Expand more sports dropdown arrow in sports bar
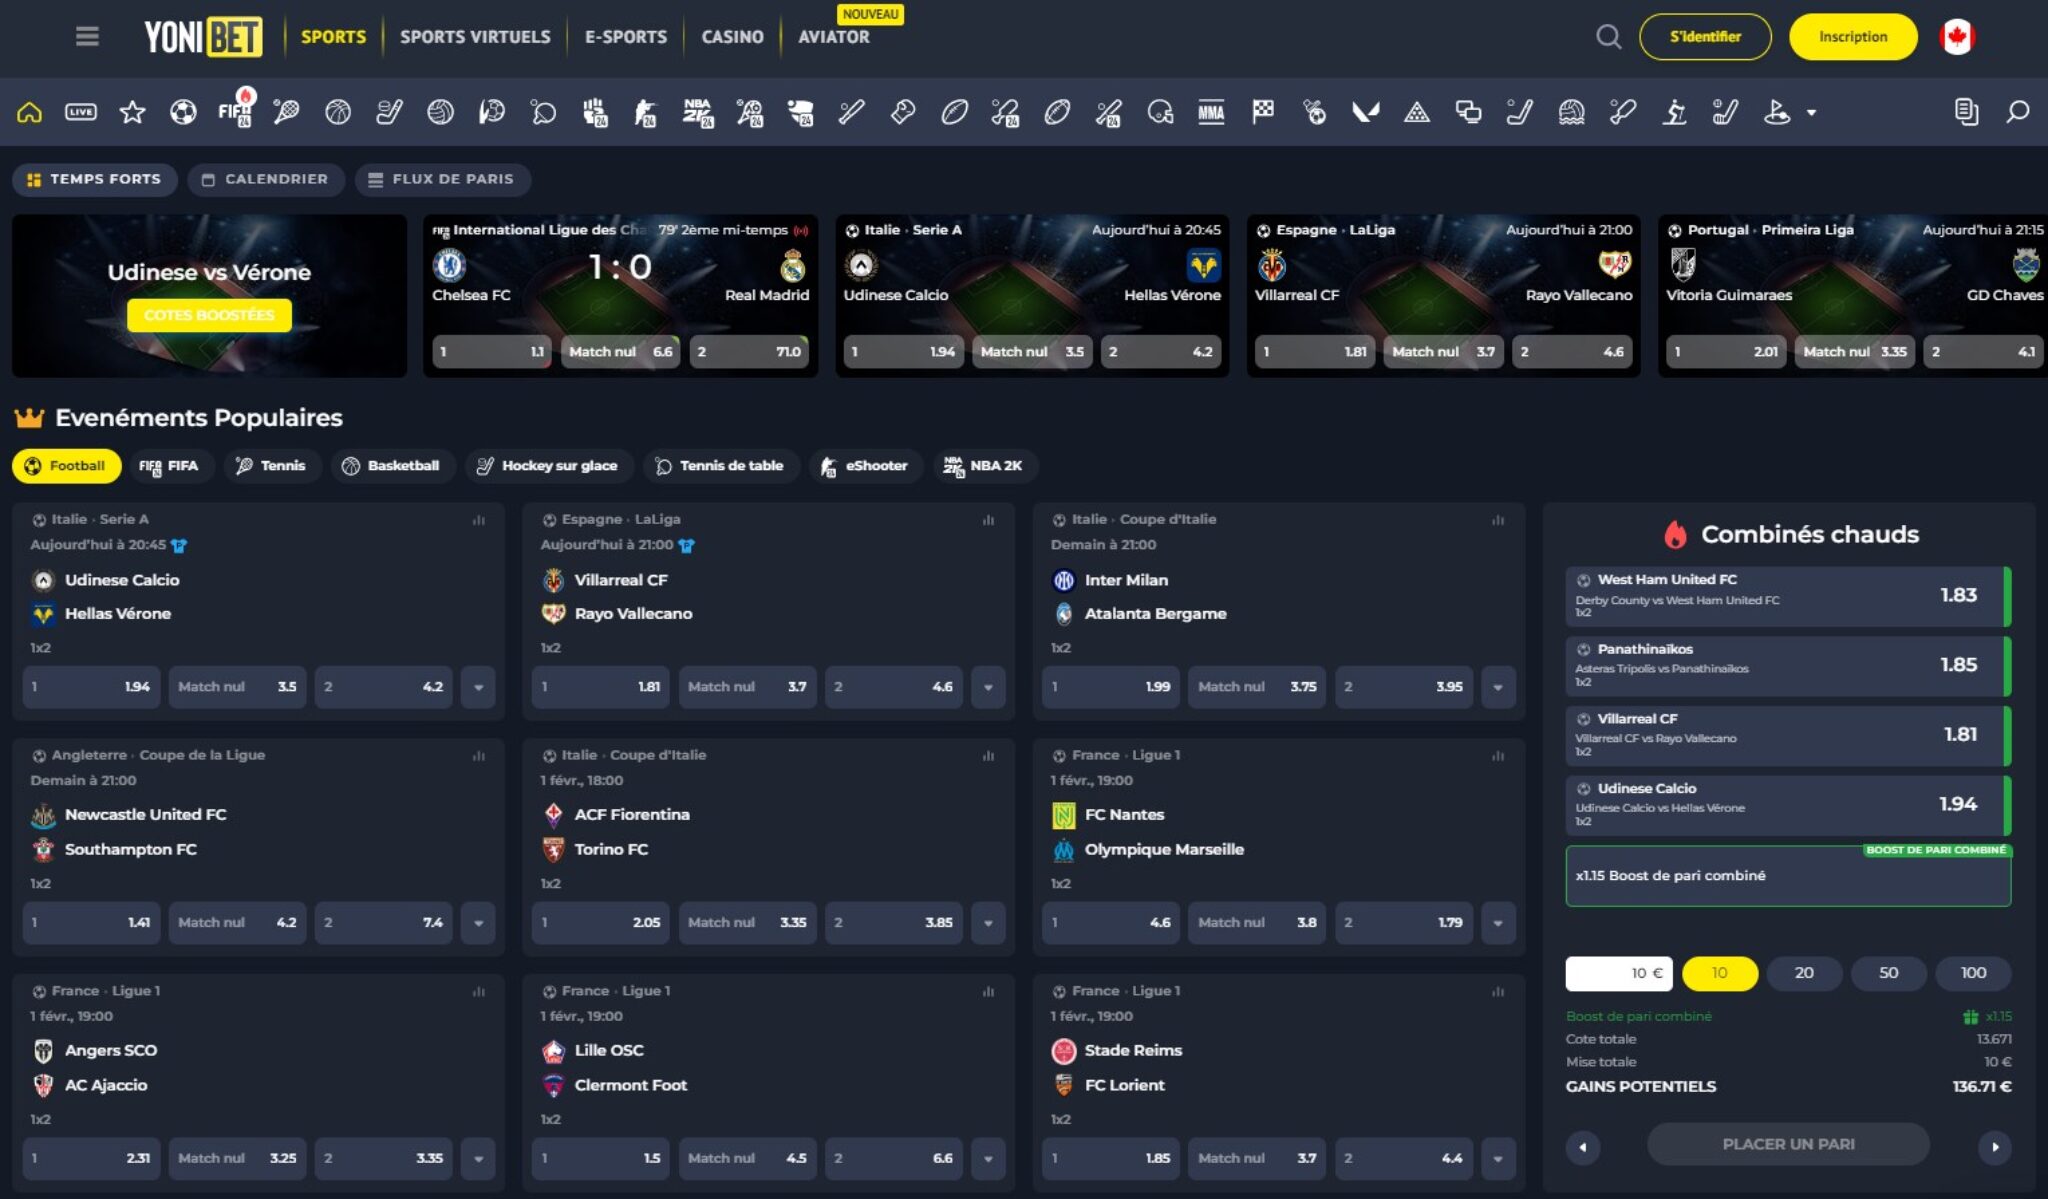 click(1811, 113)
